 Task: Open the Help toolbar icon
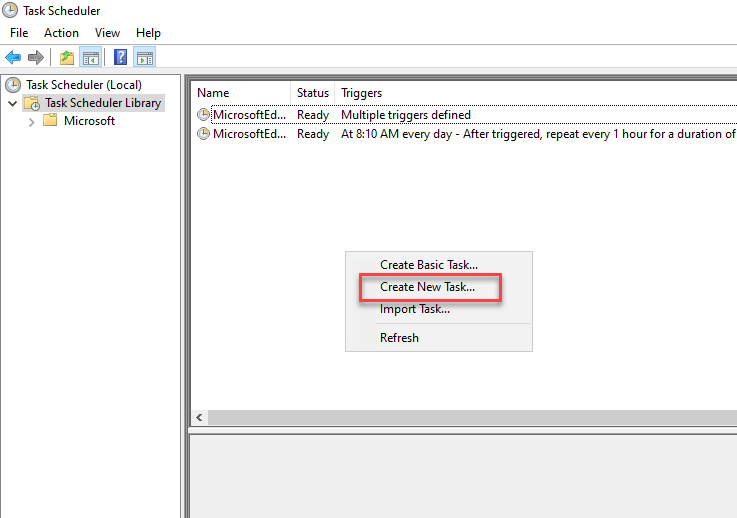pos(121,57)
